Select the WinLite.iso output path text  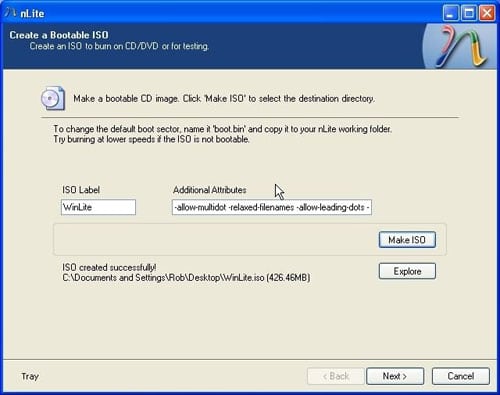(x=186, y=278)
